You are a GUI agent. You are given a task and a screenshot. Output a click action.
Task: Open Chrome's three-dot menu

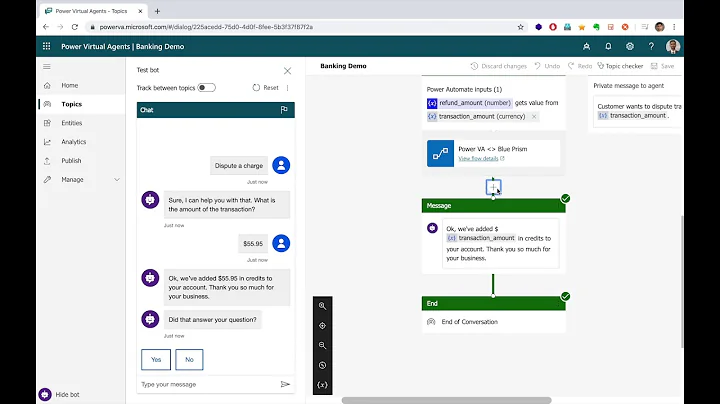tap(674, 27)
